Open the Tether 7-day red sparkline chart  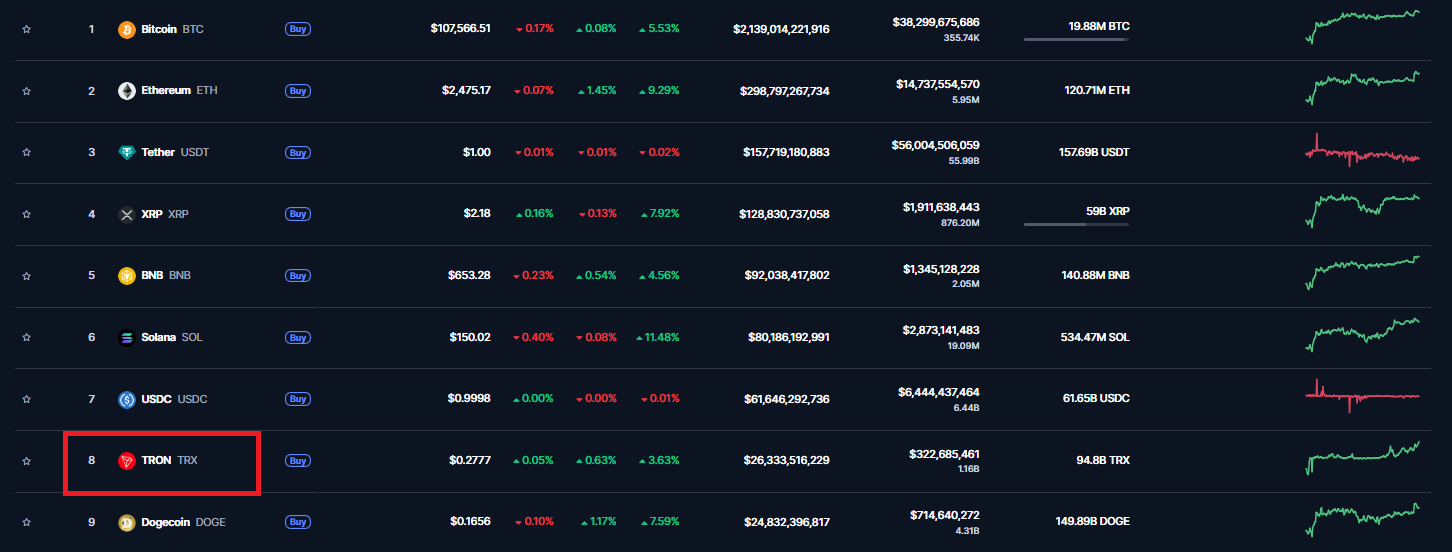[x=1362, y=152]
